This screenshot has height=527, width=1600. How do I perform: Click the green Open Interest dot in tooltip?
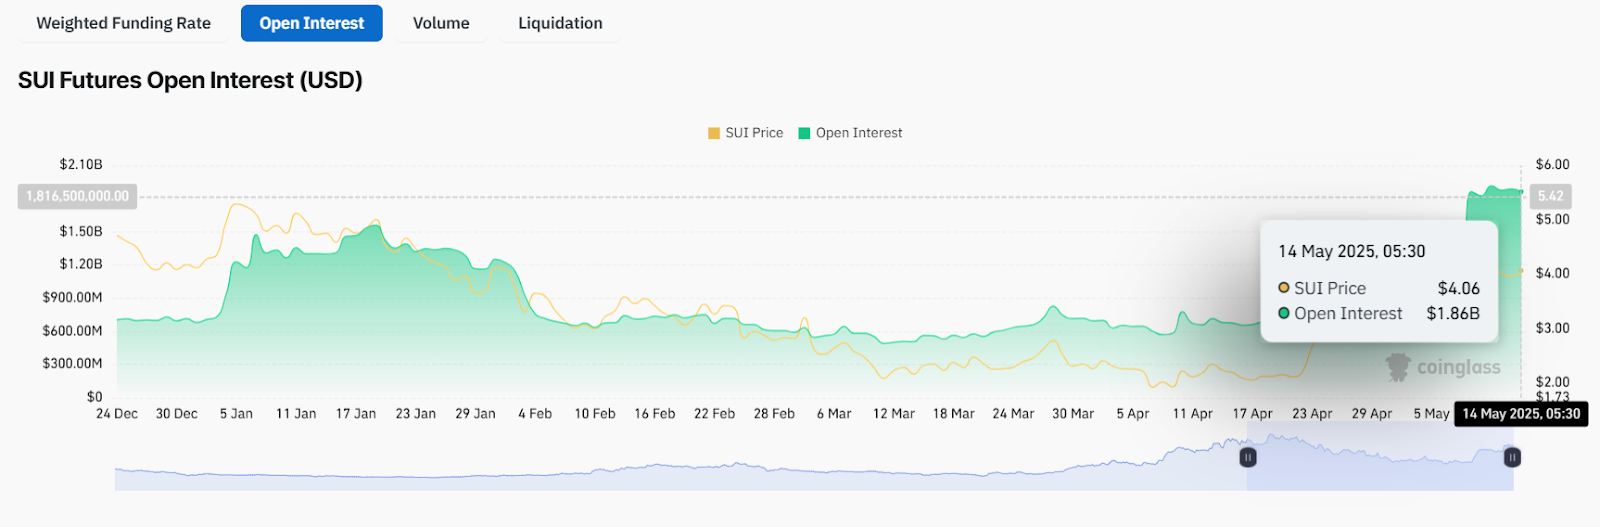pyautogui.click(x=1284, y=313)
